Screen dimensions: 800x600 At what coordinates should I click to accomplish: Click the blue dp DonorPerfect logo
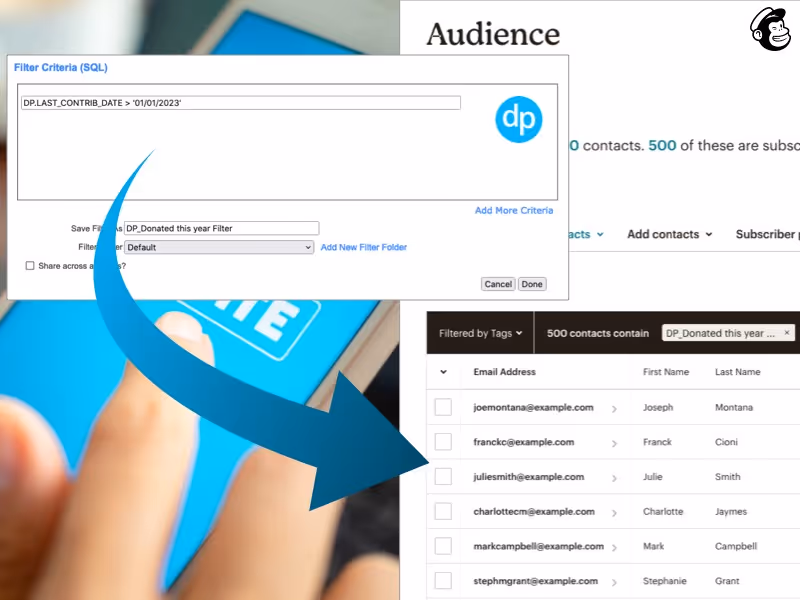518,119
